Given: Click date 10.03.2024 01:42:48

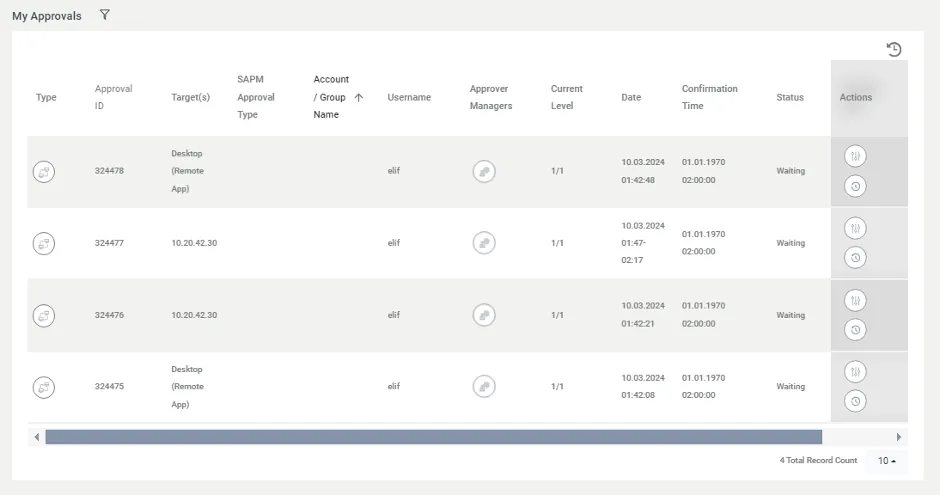Looking at the screenshot, I should click(x=643, y=171).
